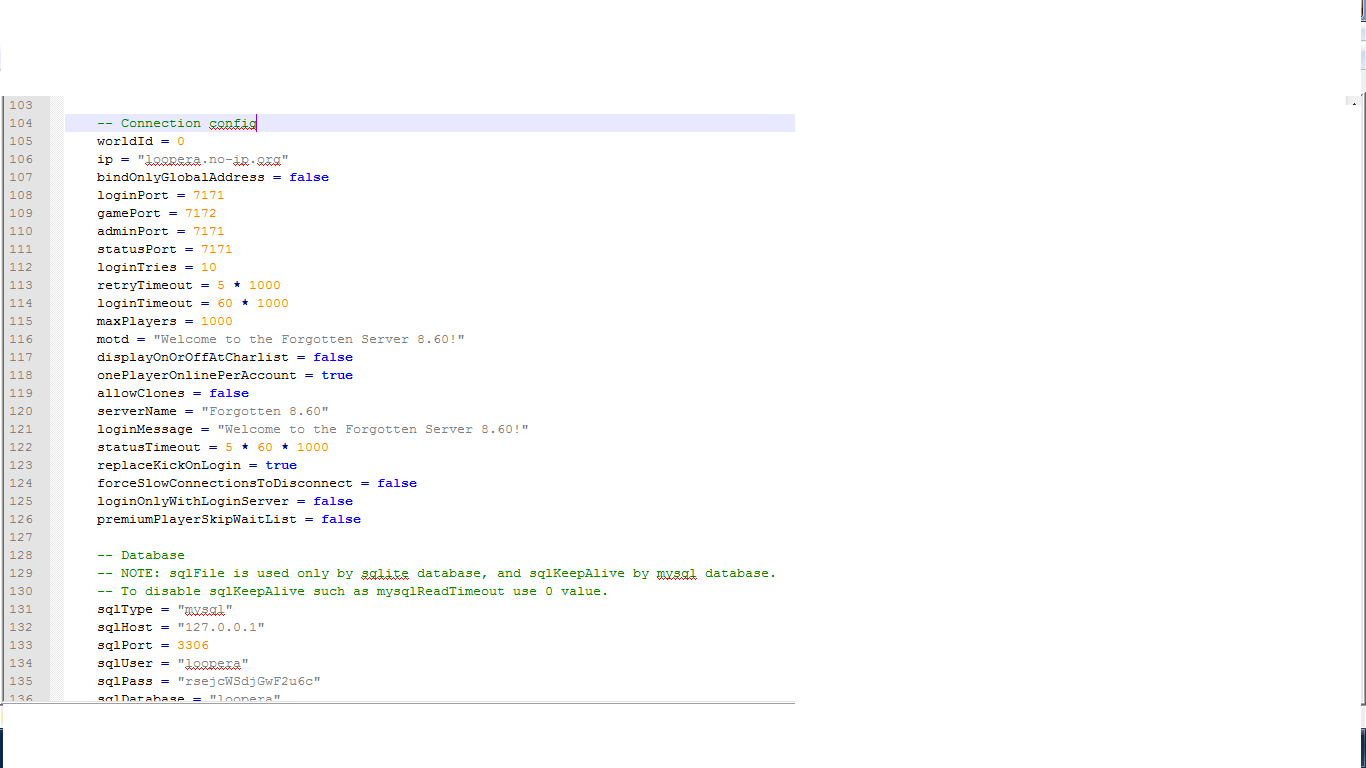Click line number 103 in gutter
The width and height of the screenshot is (1366, 768).
(x=21, y=105)
